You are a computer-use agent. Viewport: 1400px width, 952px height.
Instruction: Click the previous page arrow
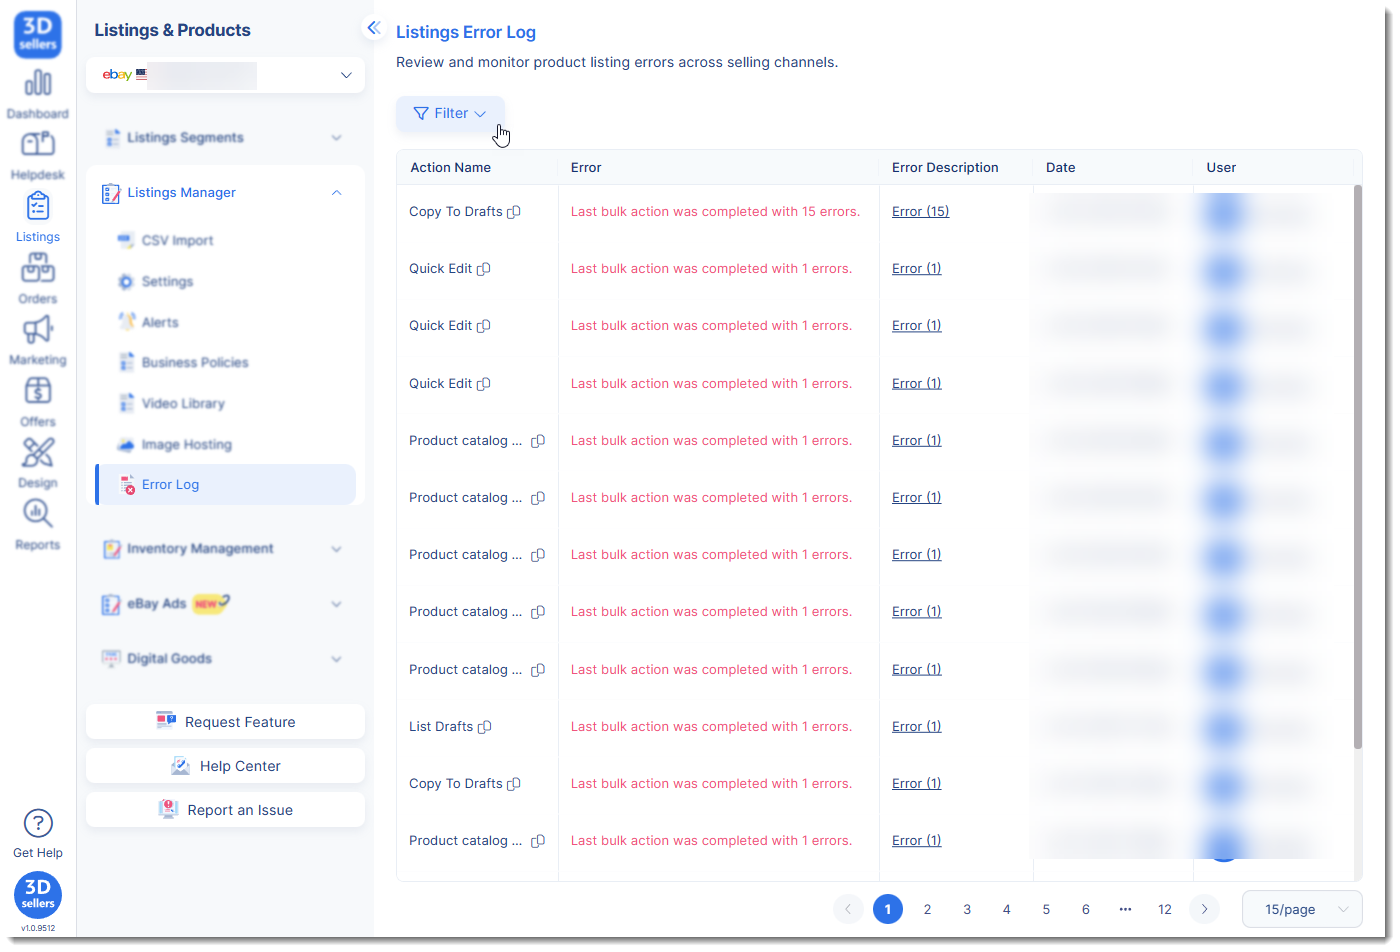point(848,909)
